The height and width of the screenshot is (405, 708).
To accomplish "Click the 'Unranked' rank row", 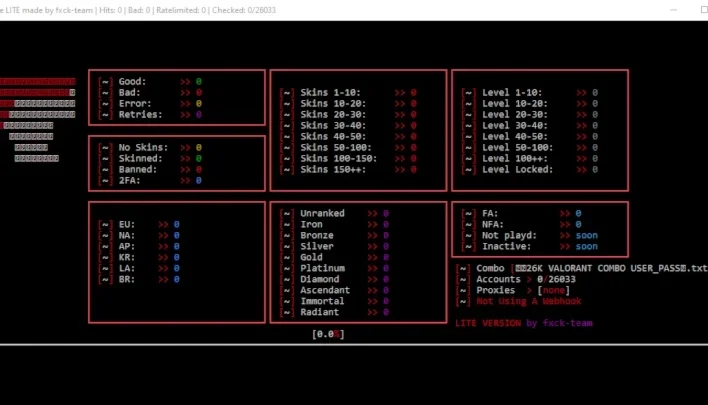I will pos(335,214).
